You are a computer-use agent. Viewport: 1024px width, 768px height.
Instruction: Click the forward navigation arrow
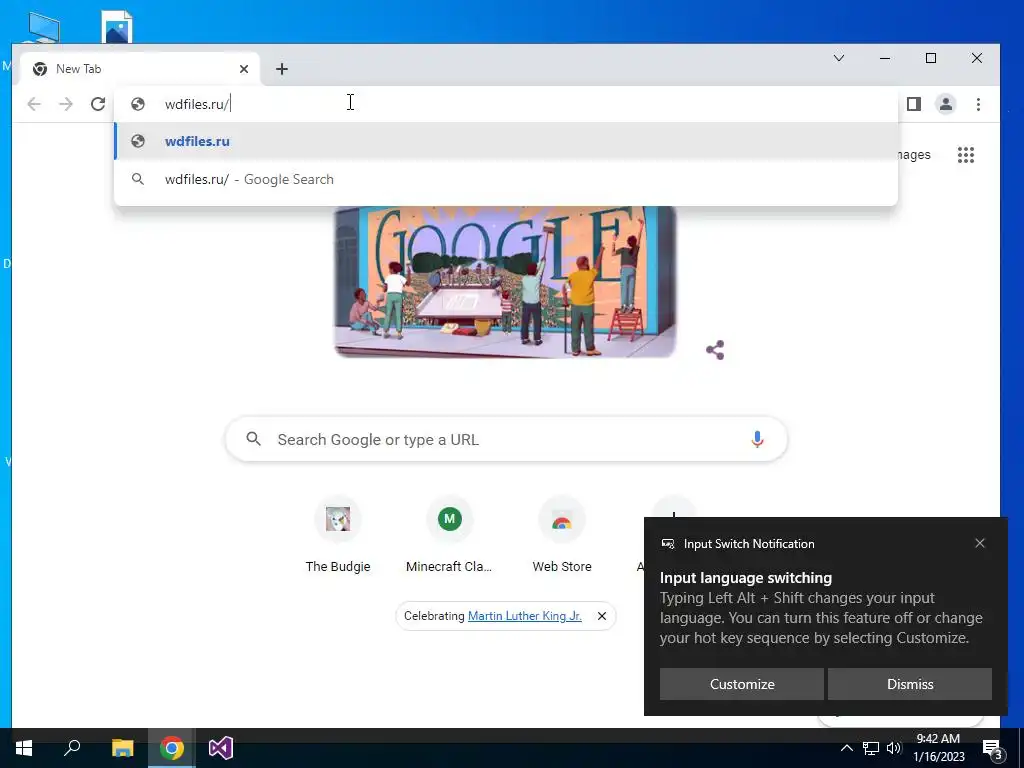66,104
